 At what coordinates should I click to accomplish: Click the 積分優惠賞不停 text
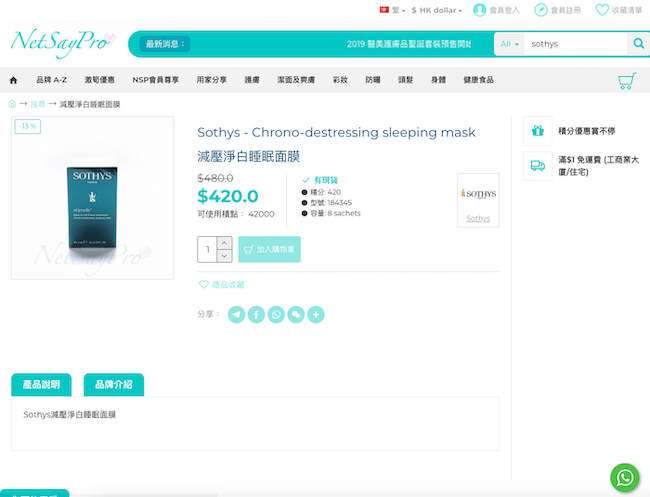point(587,131)
